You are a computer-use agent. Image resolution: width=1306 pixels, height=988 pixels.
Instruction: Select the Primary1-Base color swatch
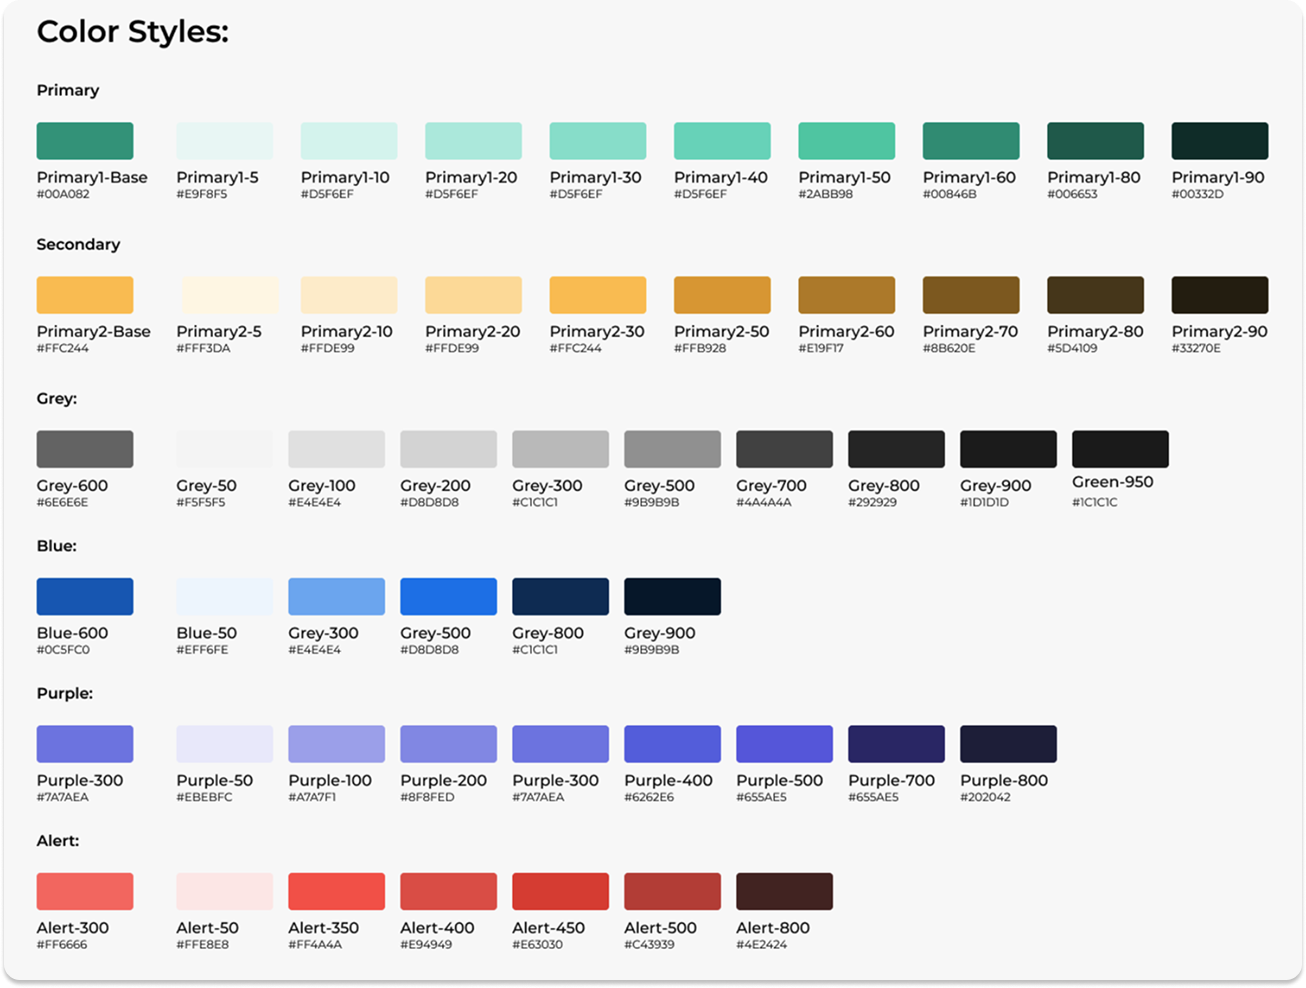coord(85,141)
